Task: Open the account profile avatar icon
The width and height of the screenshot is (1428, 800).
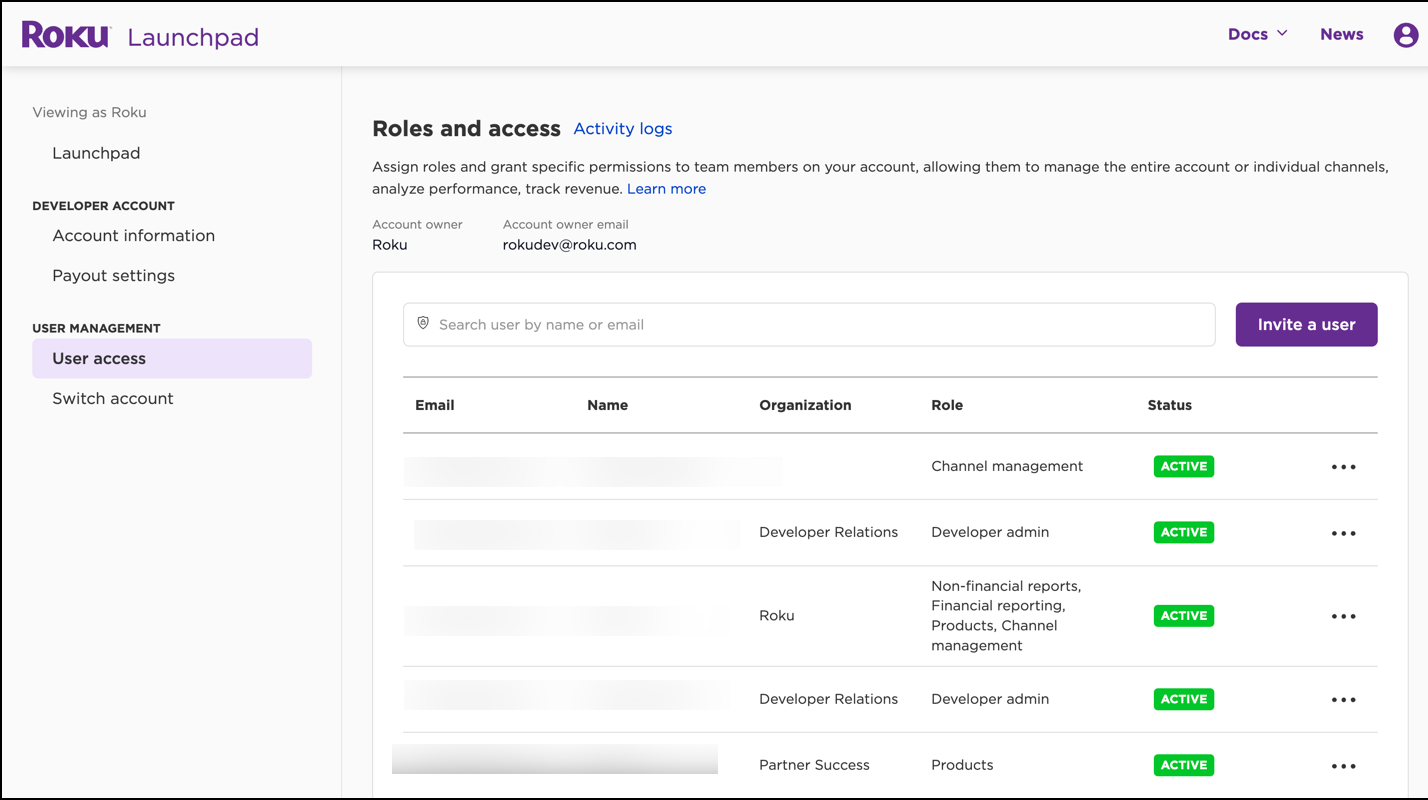Action: [x=1405, y=34]
